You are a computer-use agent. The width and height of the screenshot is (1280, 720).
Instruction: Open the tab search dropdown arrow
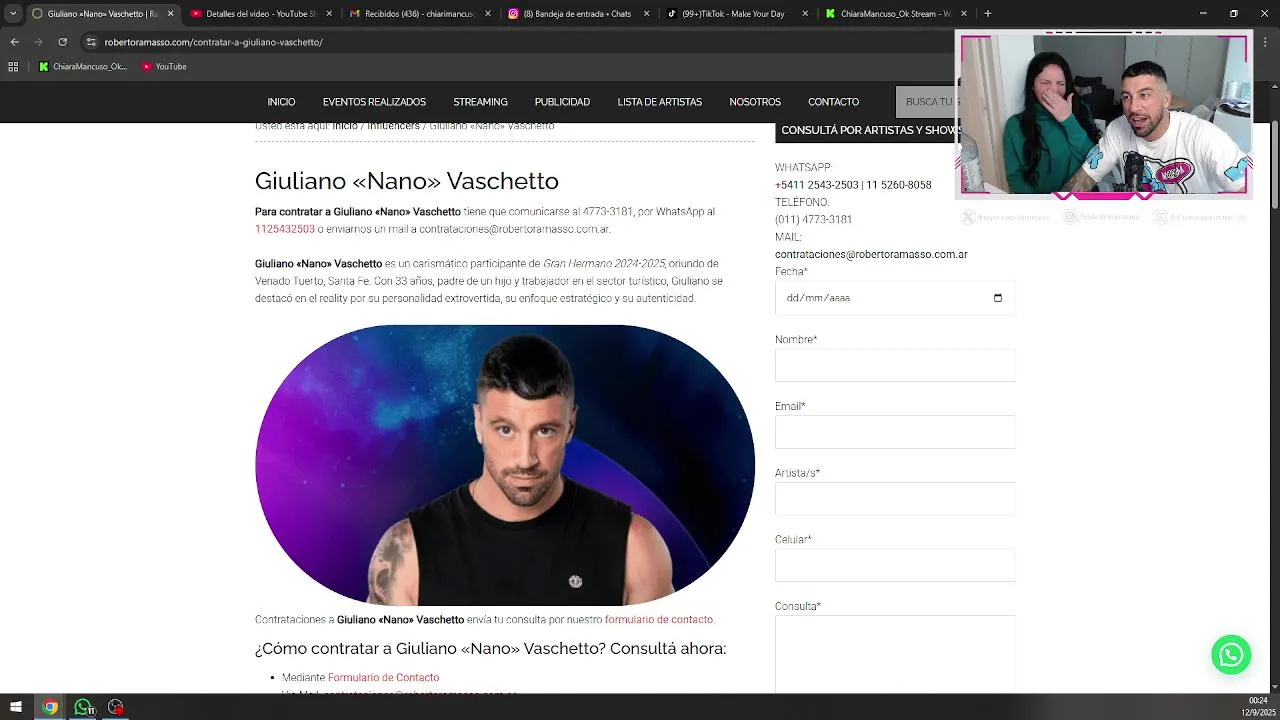coord(13,14)
